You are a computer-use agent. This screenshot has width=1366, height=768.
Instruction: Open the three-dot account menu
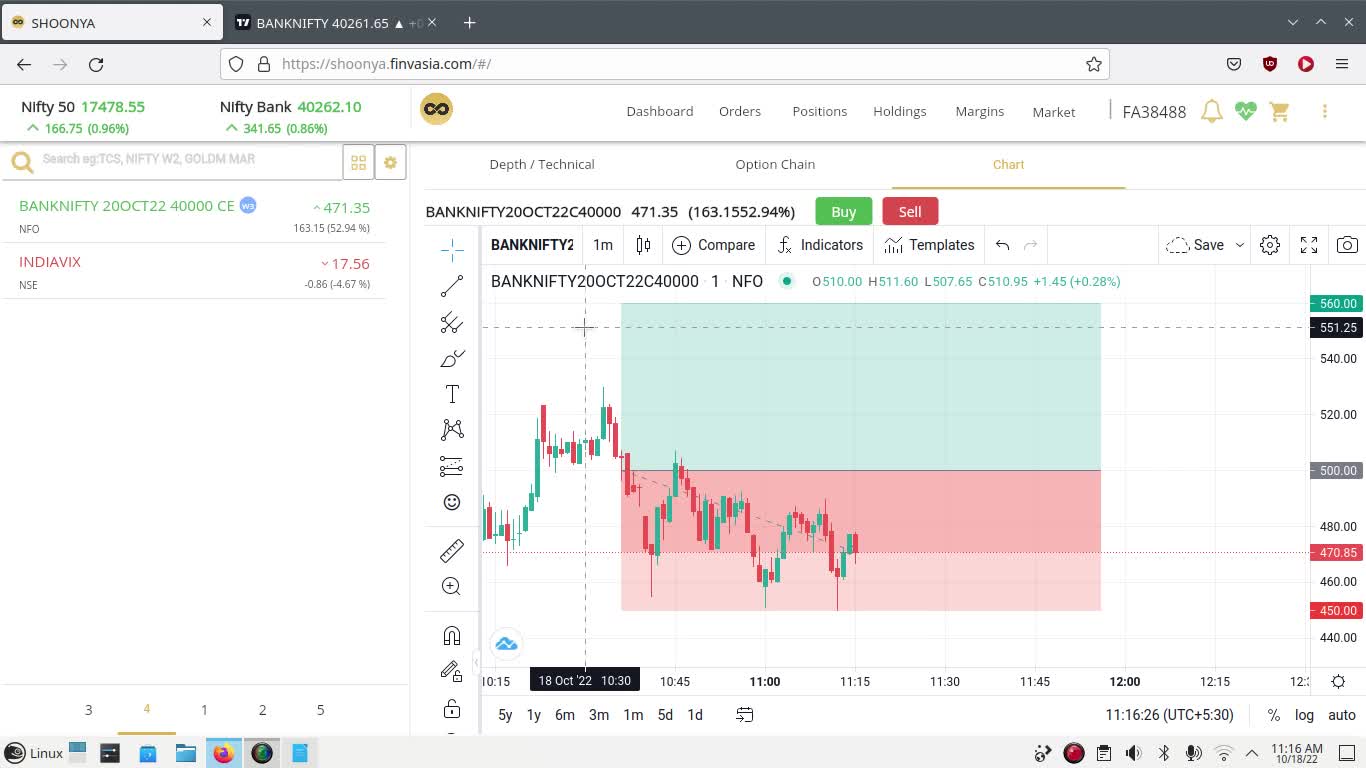tap(1325, 111)
